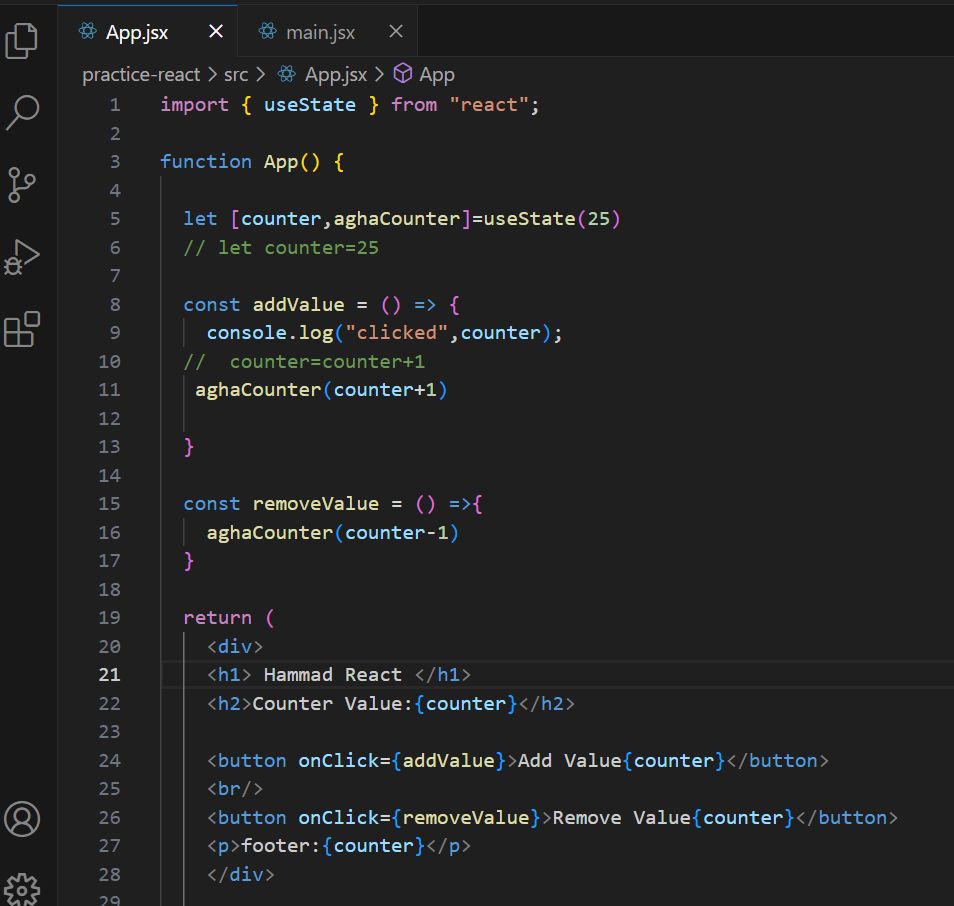Select src folder in the breadcrumb
The height and width of the screenshot is (906, 954).
click(236, 74)
